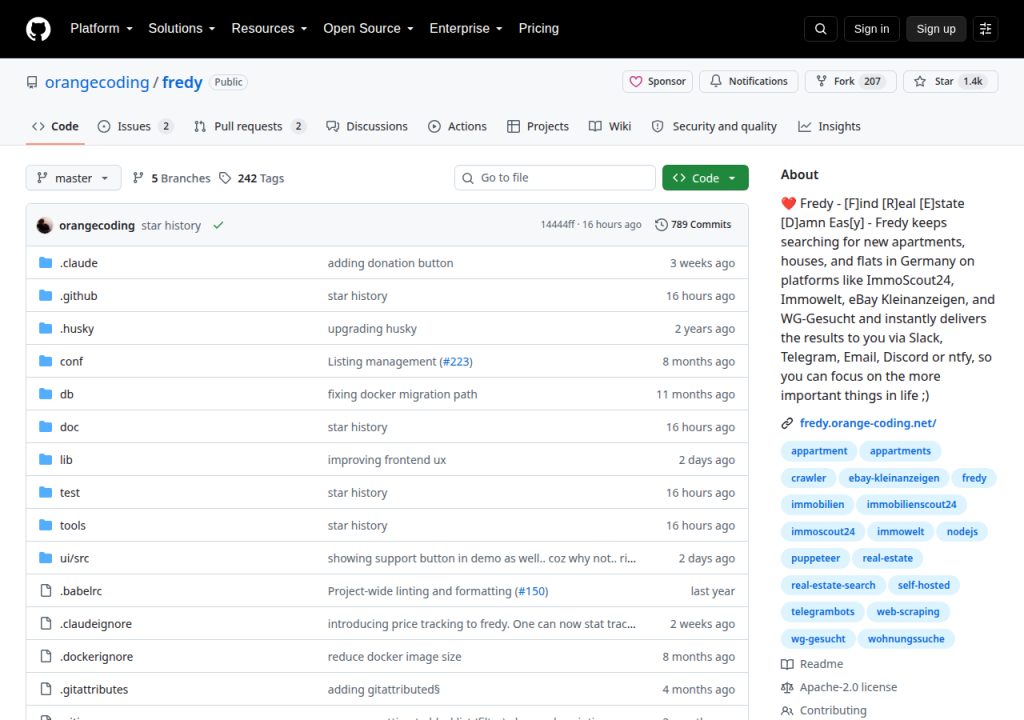Image resolution: width=1024 pixels, height=720 pixels.
Task: Open pull request #223 link
Action: [x=456, y=361]
